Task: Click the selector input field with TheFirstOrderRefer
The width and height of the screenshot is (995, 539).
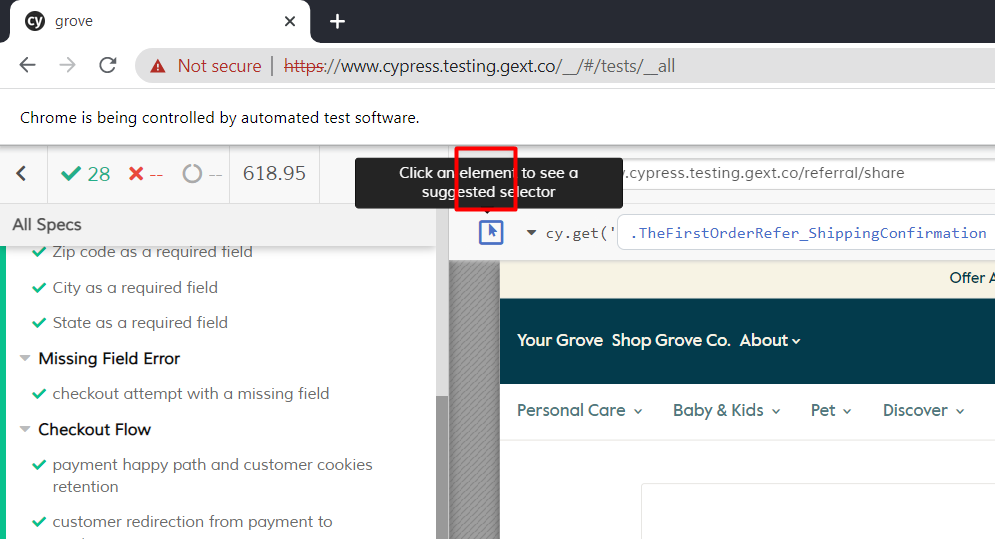Action: [806, 233]
